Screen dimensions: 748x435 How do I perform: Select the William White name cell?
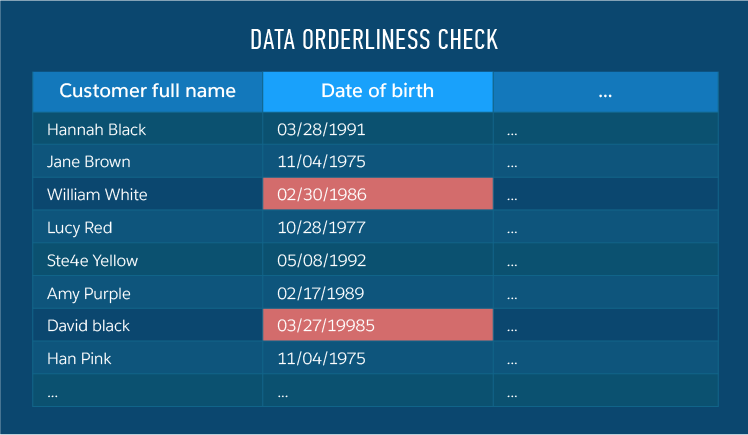[x=97, y=195]
